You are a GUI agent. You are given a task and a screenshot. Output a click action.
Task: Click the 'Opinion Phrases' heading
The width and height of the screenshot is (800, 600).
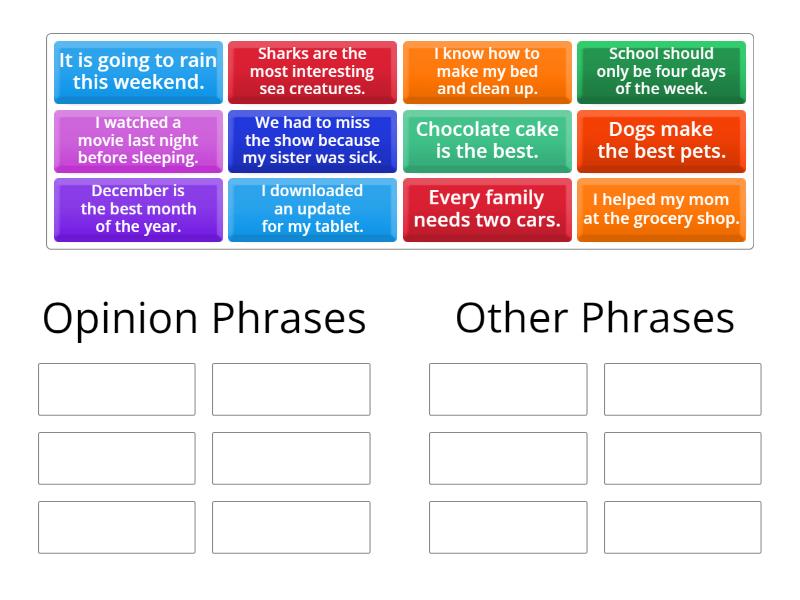pos(203,318)
